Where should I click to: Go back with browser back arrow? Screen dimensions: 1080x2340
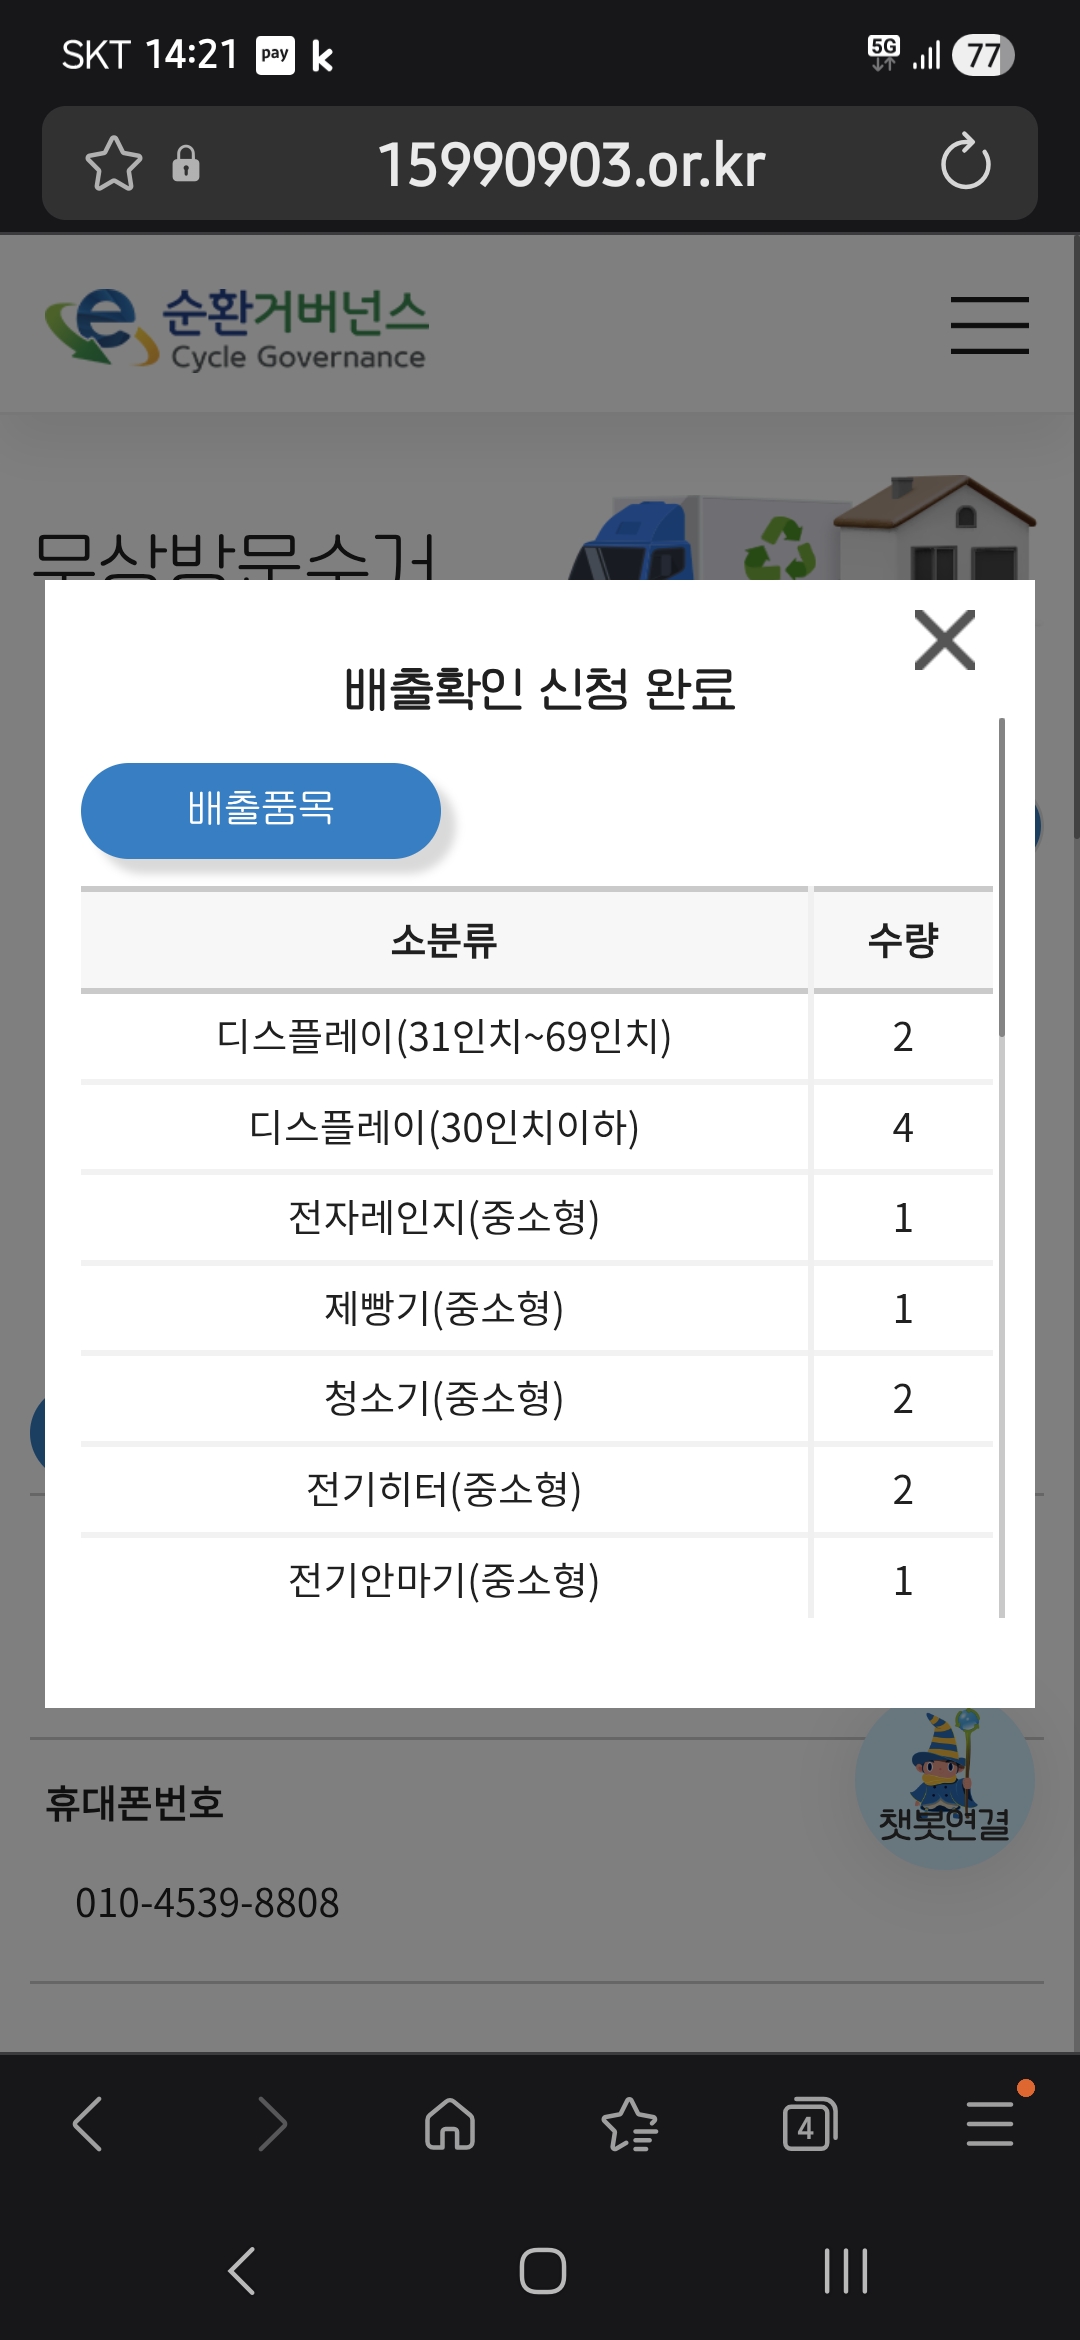(88, 2123)
